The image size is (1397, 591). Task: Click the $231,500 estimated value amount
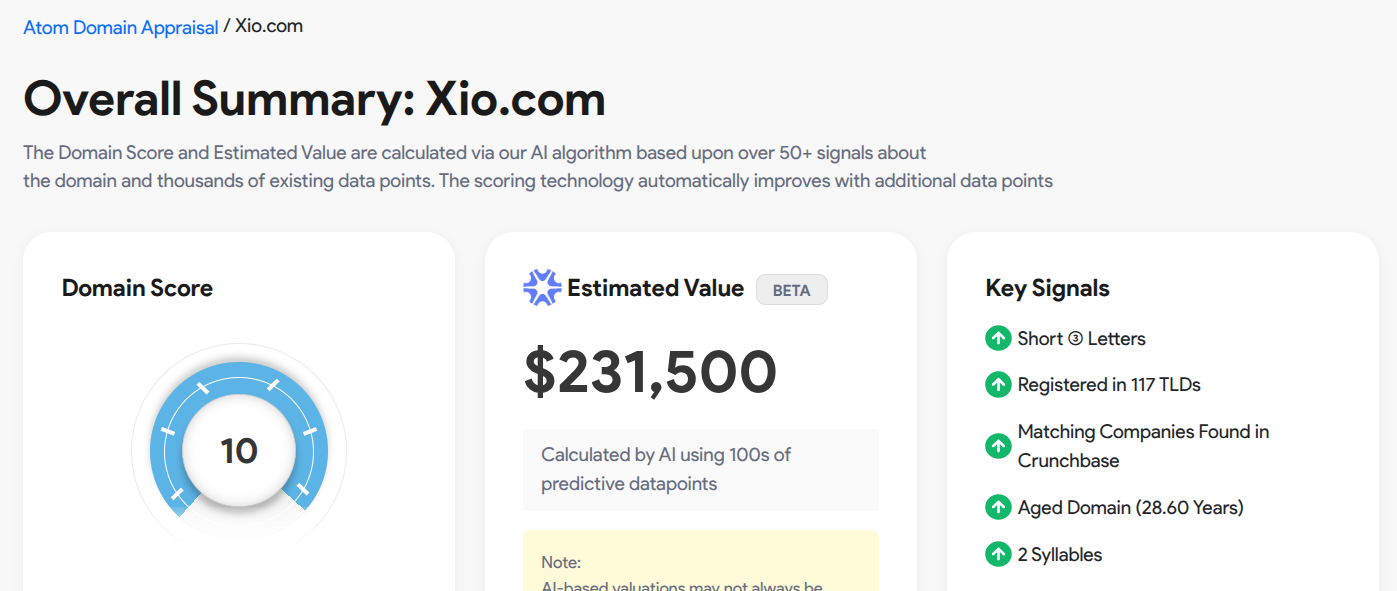[x=650, y=372]
